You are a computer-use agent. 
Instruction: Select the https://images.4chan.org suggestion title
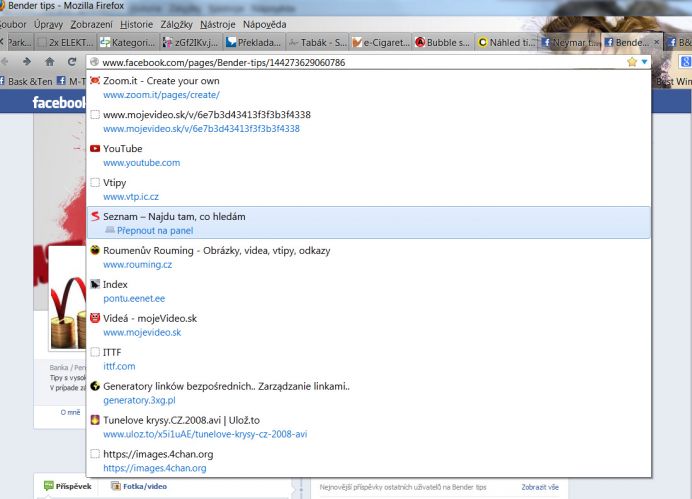click(158, 454)
